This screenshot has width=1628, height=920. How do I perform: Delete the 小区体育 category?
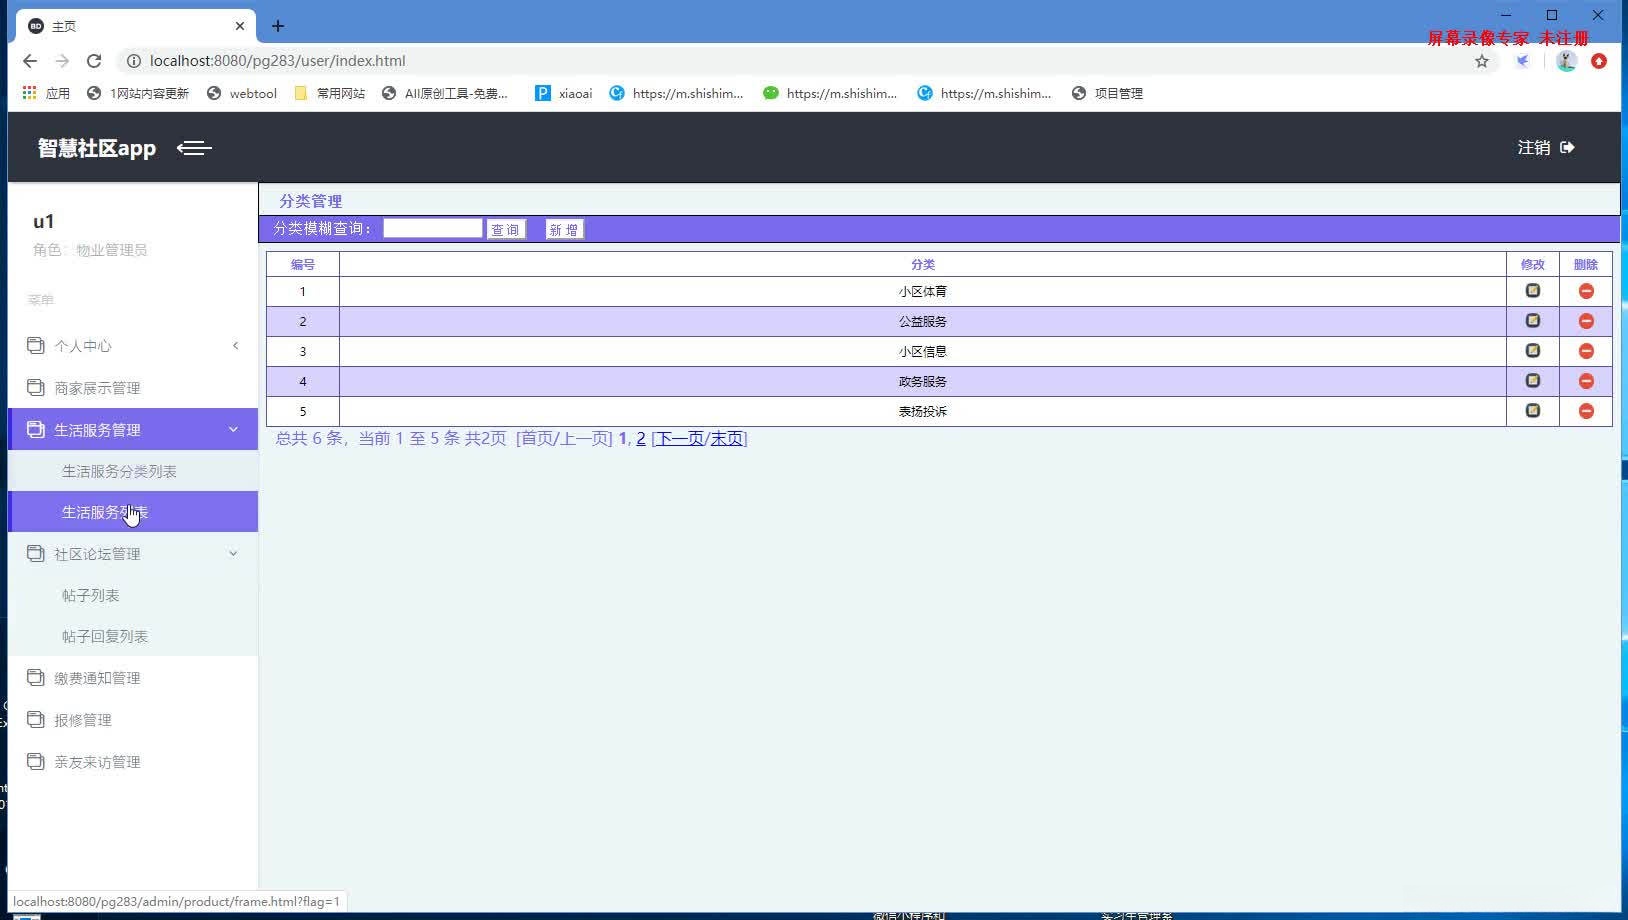tap(1586, 291)
